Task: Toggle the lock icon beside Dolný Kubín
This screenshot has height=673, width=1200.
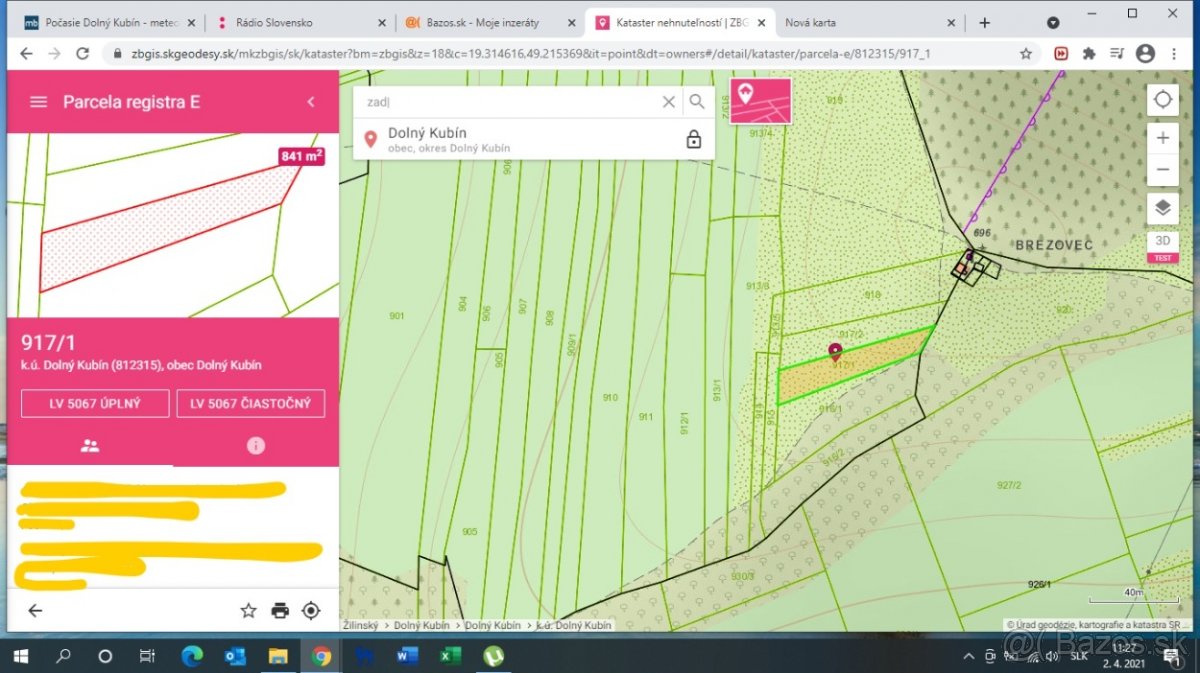Action: point(694,140)
